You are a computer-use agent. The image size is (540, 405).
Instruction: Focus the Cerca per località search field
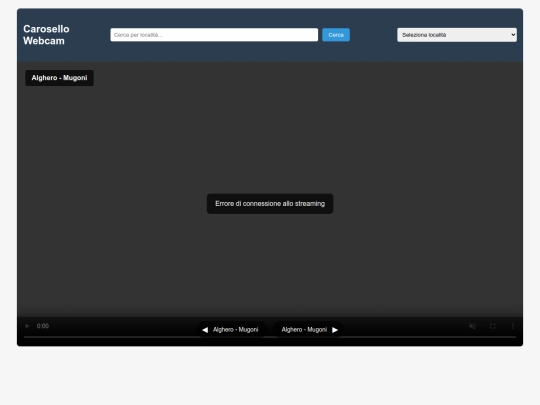(x=214, y=35)
